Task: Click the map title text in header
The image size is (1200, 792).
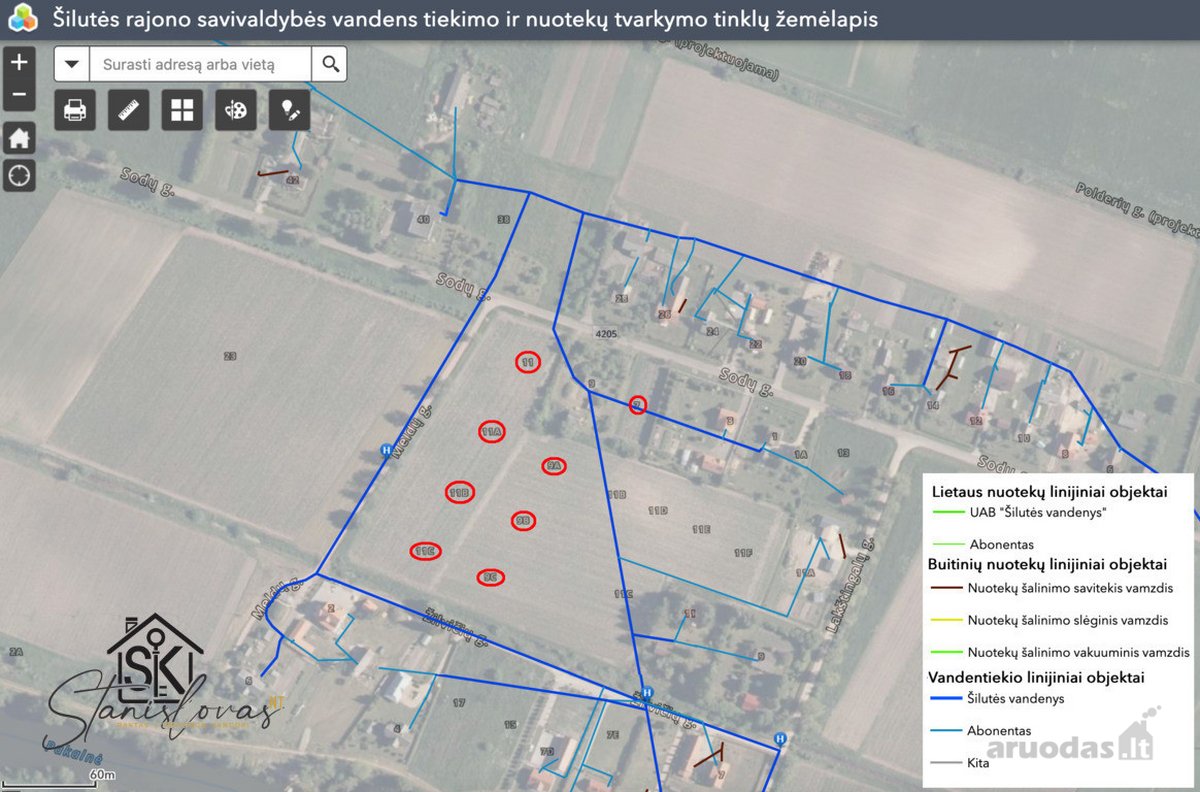Action: [x=465, y=19]
